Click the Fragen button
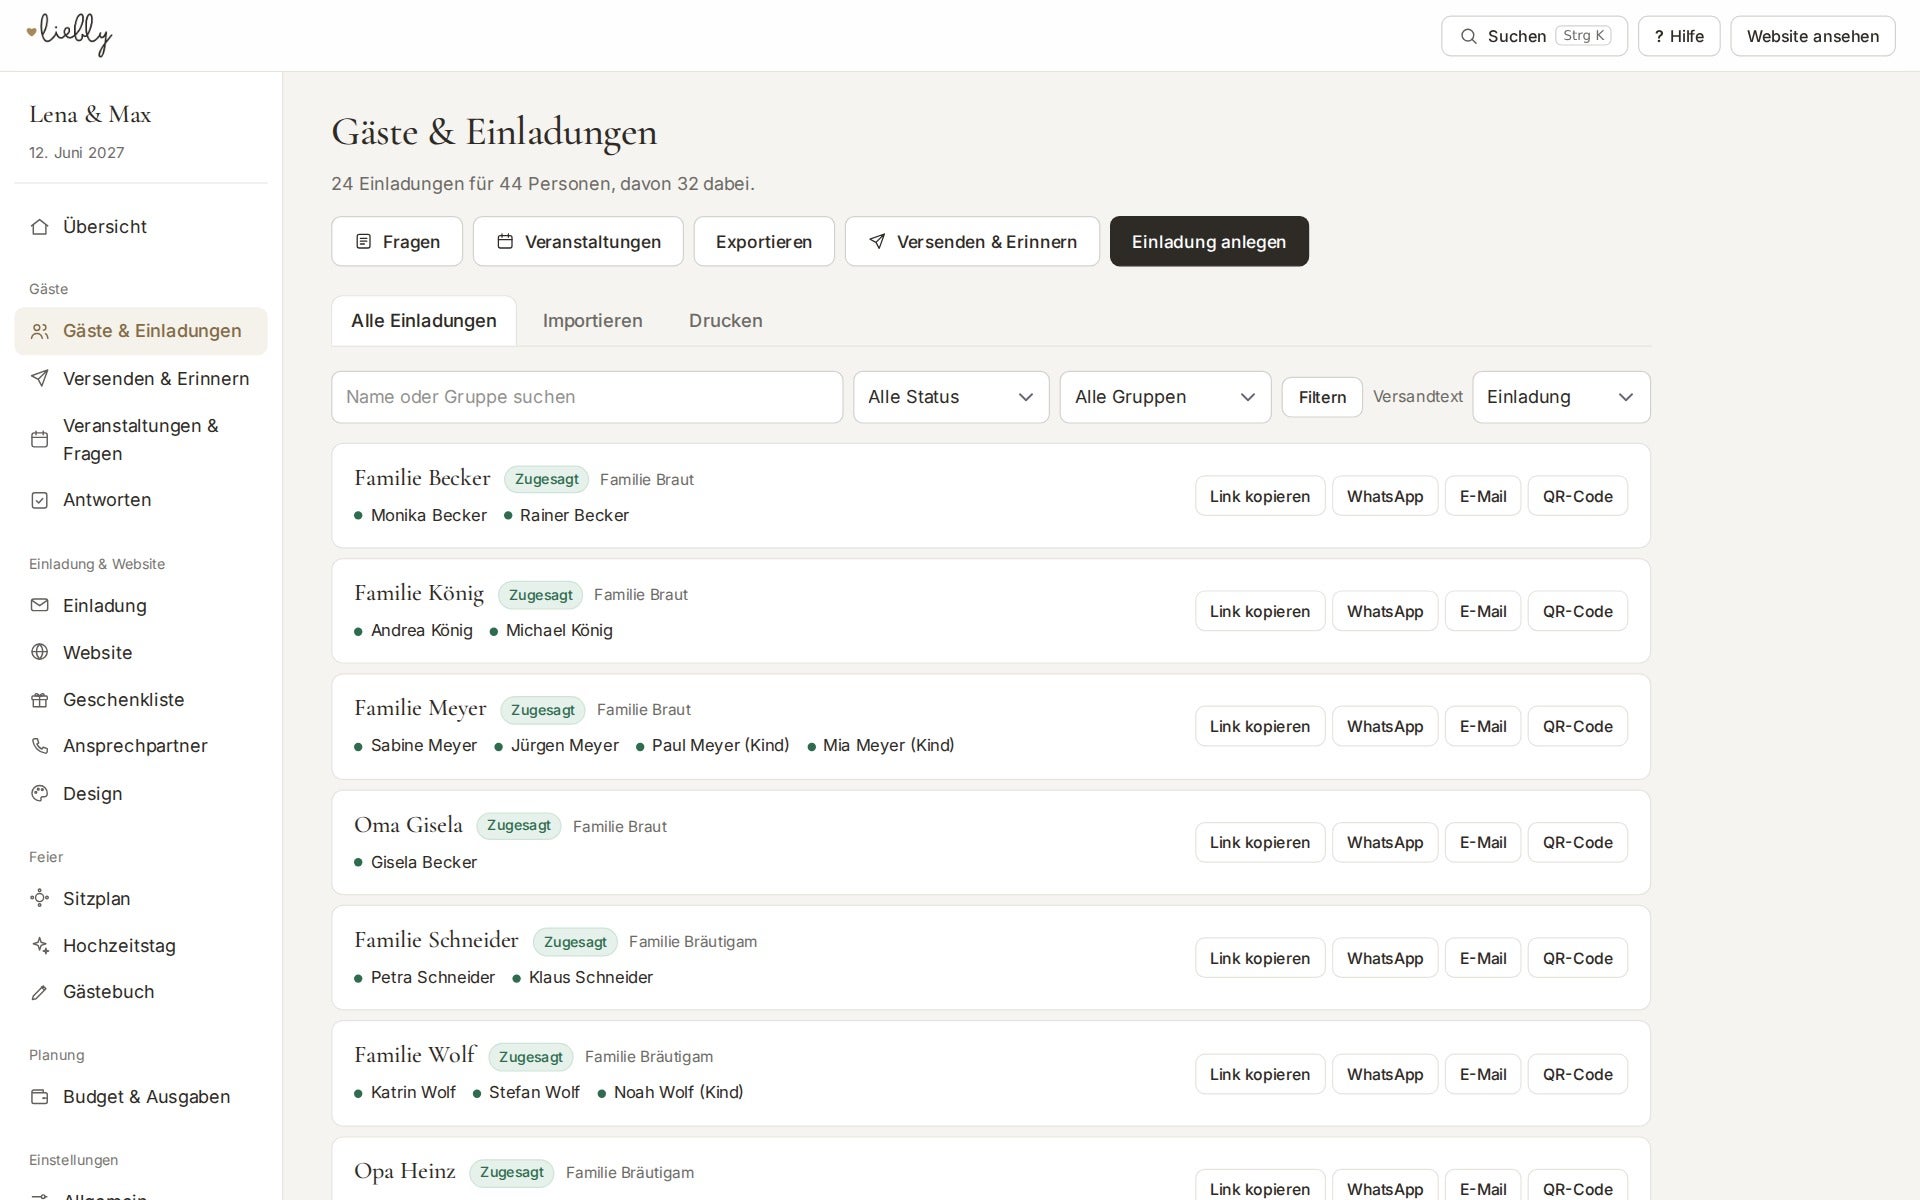1920x1200 pixels. [397, 241]
